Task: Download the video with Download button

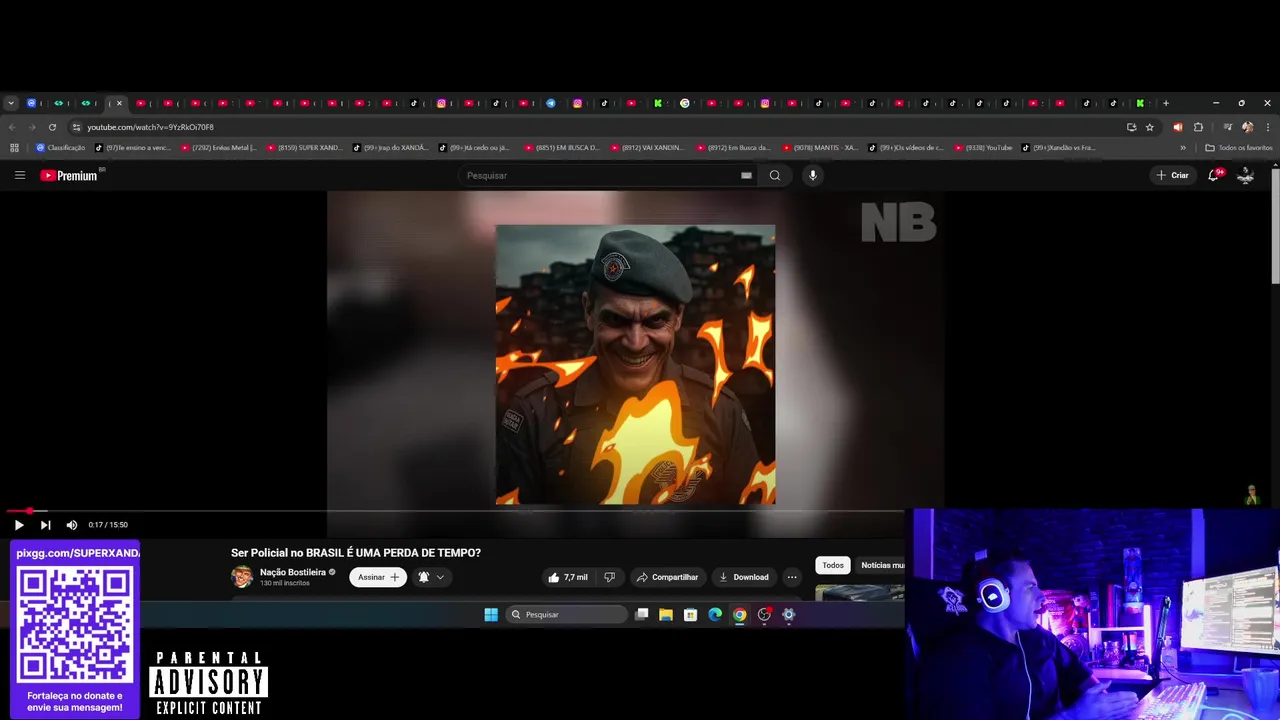Action: (x=743, y=577)
